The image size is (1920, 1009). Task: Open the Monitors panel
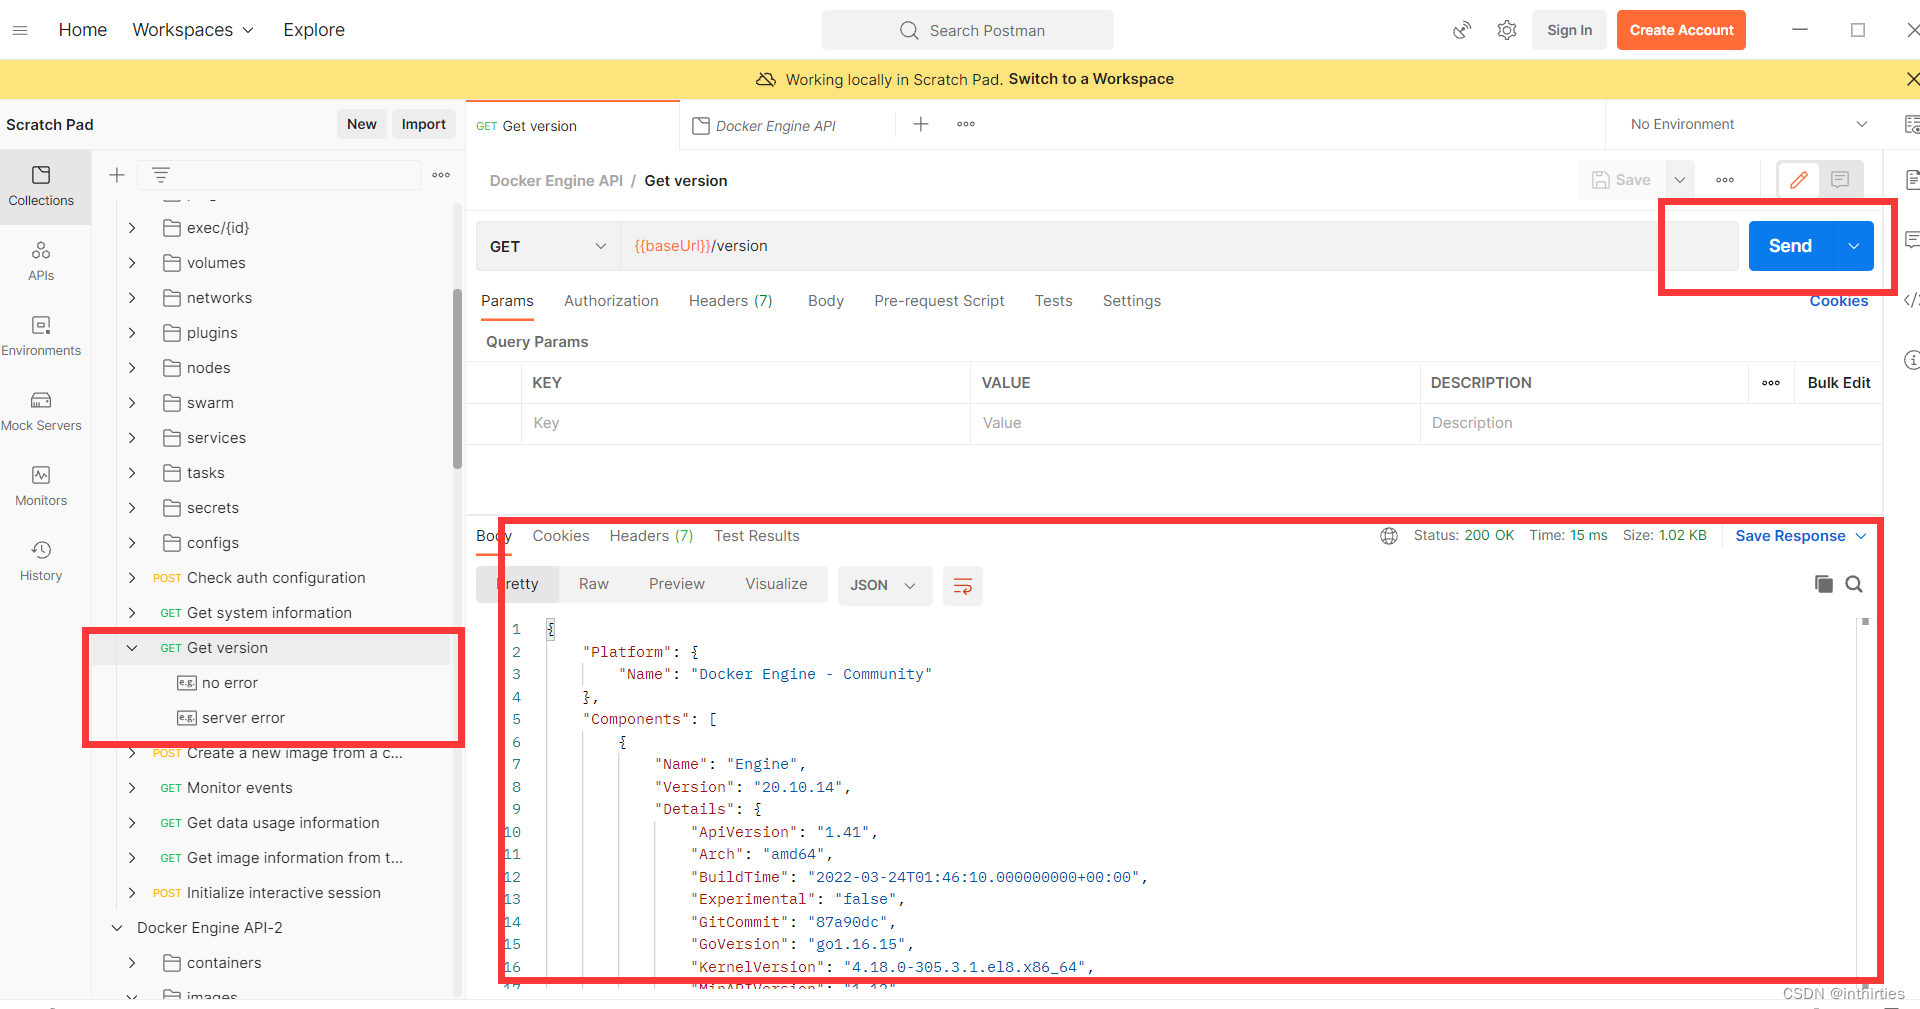[x=41, y=486]
